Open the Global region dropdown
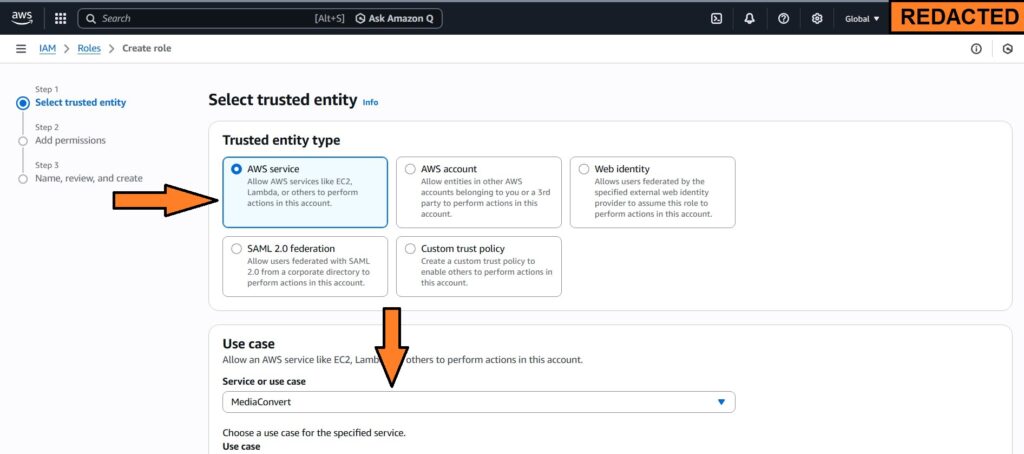The height and width of the screenshot is (454, 1024). click(862, 18)
